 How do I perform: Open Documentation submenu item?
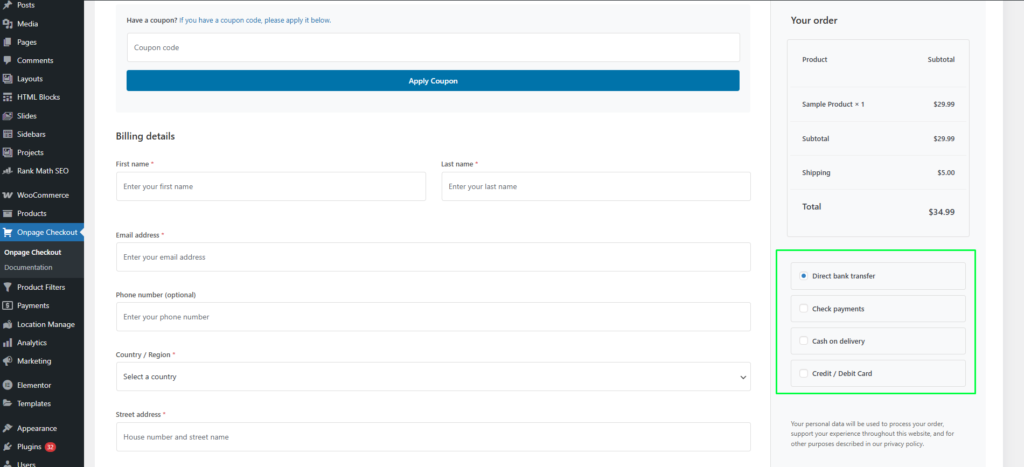pos(28,268)
